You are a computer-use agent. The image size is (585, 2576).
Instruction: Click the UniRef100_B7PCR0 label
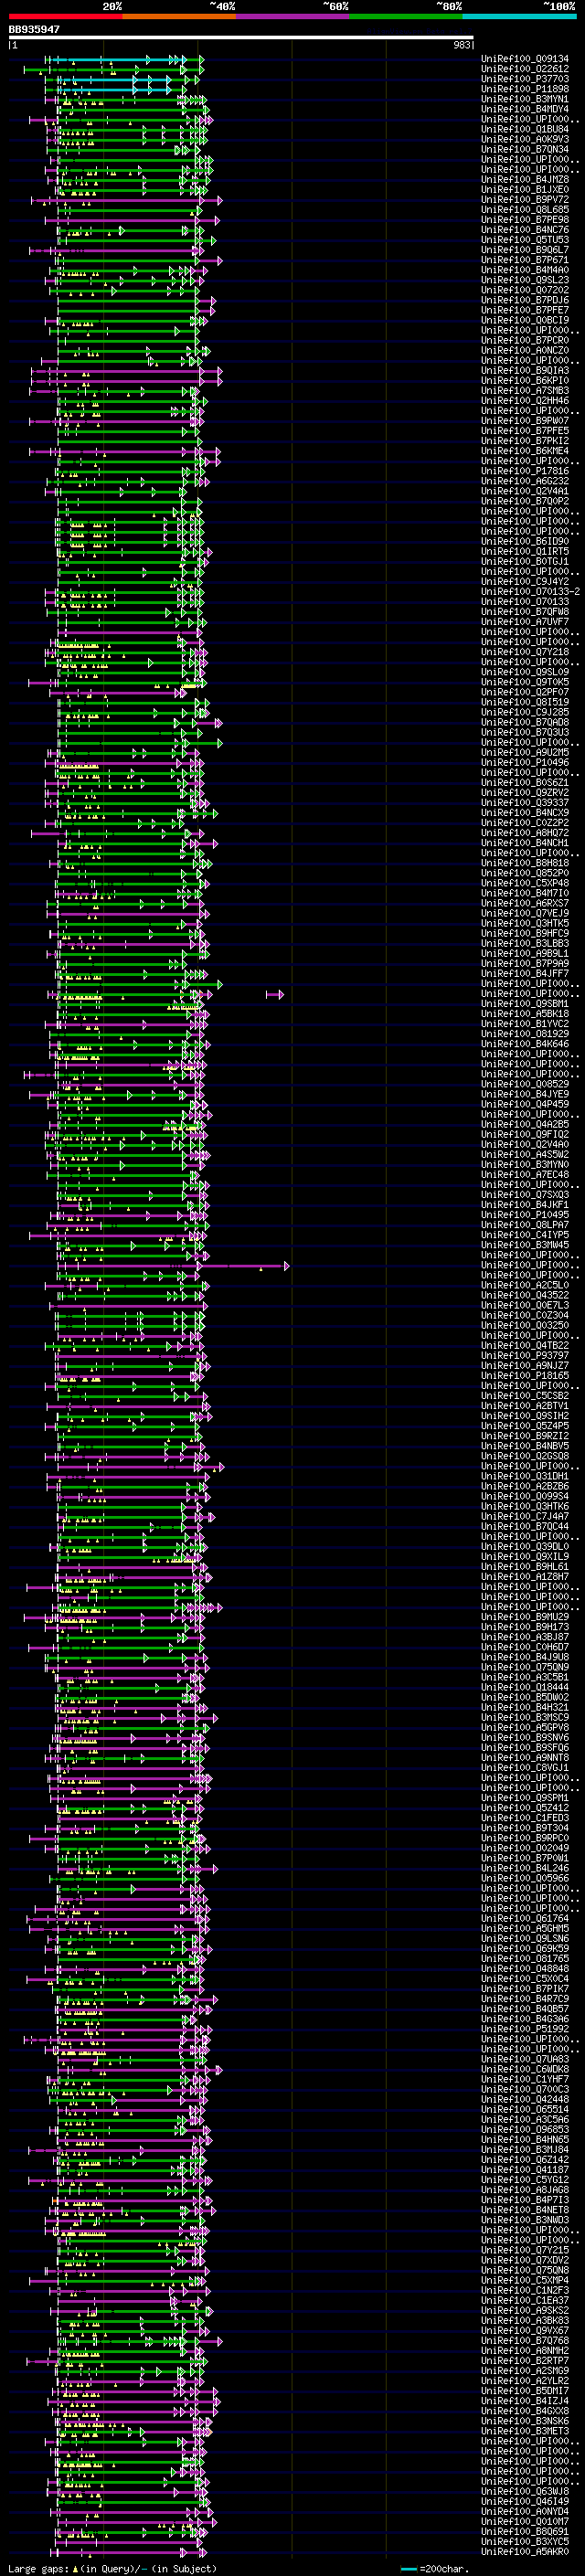(x=525, y=340)
